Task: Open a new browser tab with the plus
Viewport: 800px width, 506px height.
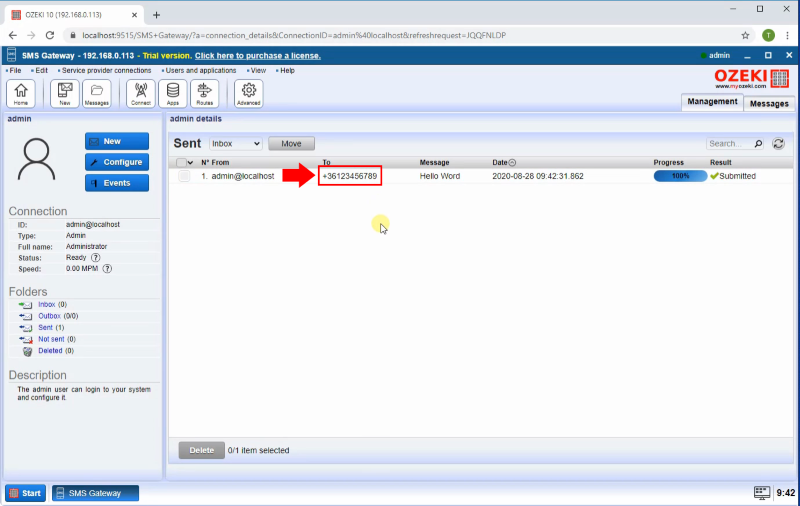Action: 157,15
